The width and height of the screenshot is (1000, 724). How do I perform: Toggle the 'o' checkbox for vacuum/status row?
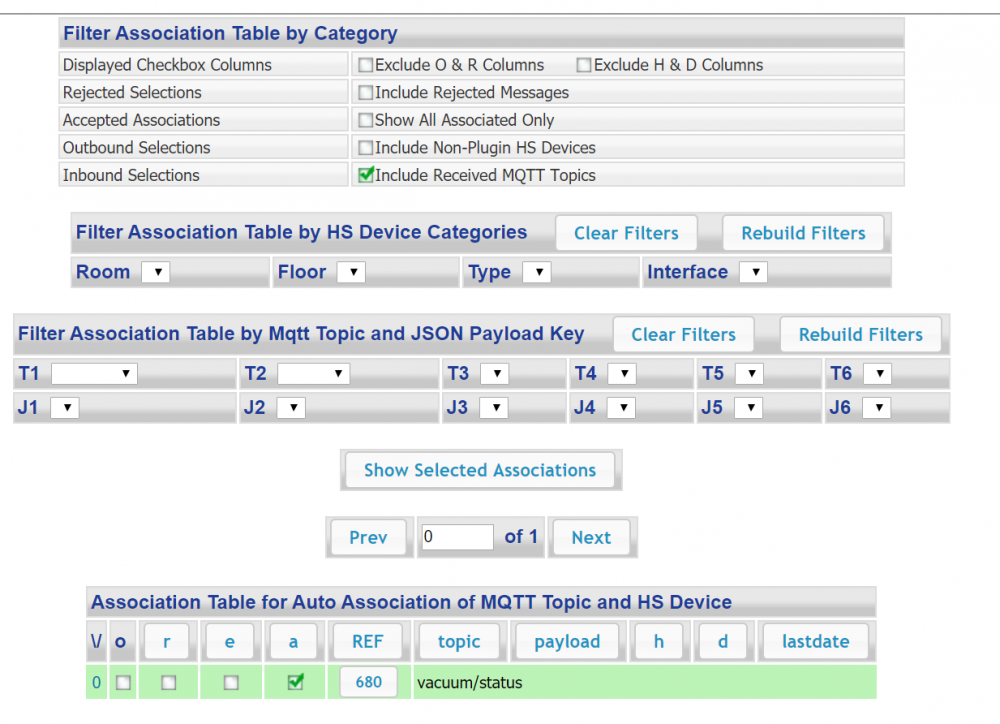click(x=122, y=682)
